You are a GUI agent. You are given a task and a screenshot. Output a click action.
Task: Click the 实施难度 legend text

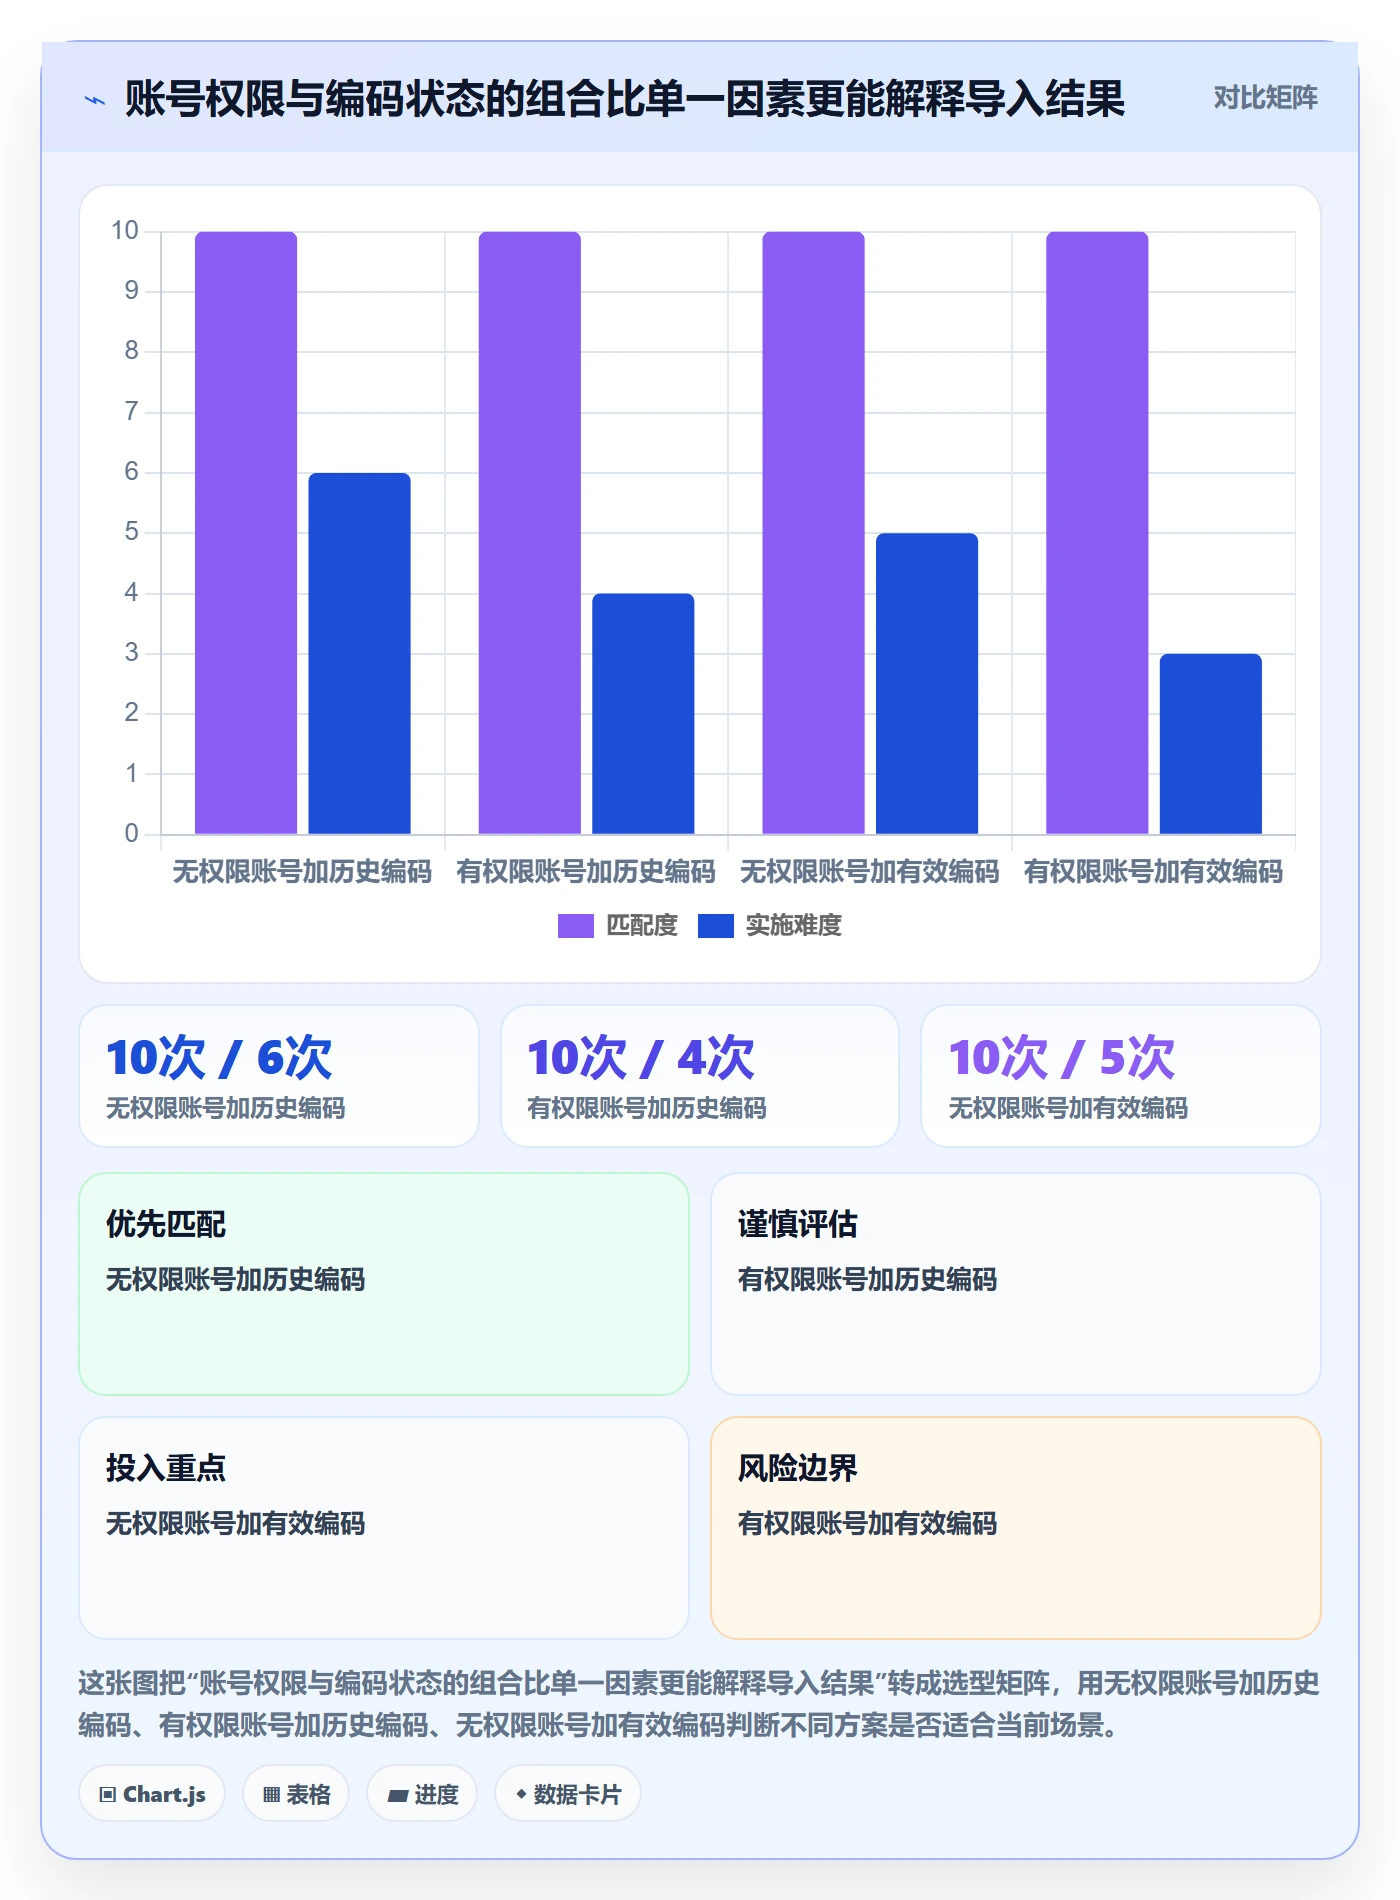(794, 926)
